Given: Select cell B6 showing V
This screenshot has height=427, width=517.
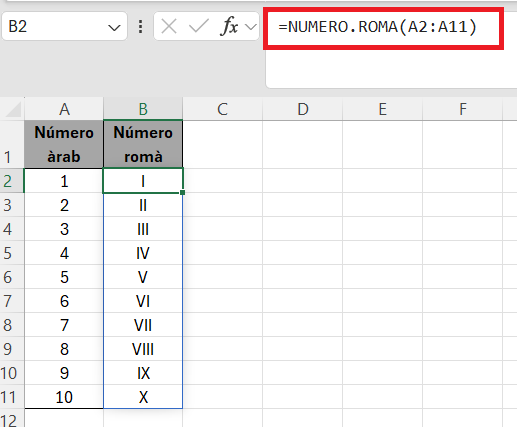Looking at the screenshot, I should click(x=143, y=277).
